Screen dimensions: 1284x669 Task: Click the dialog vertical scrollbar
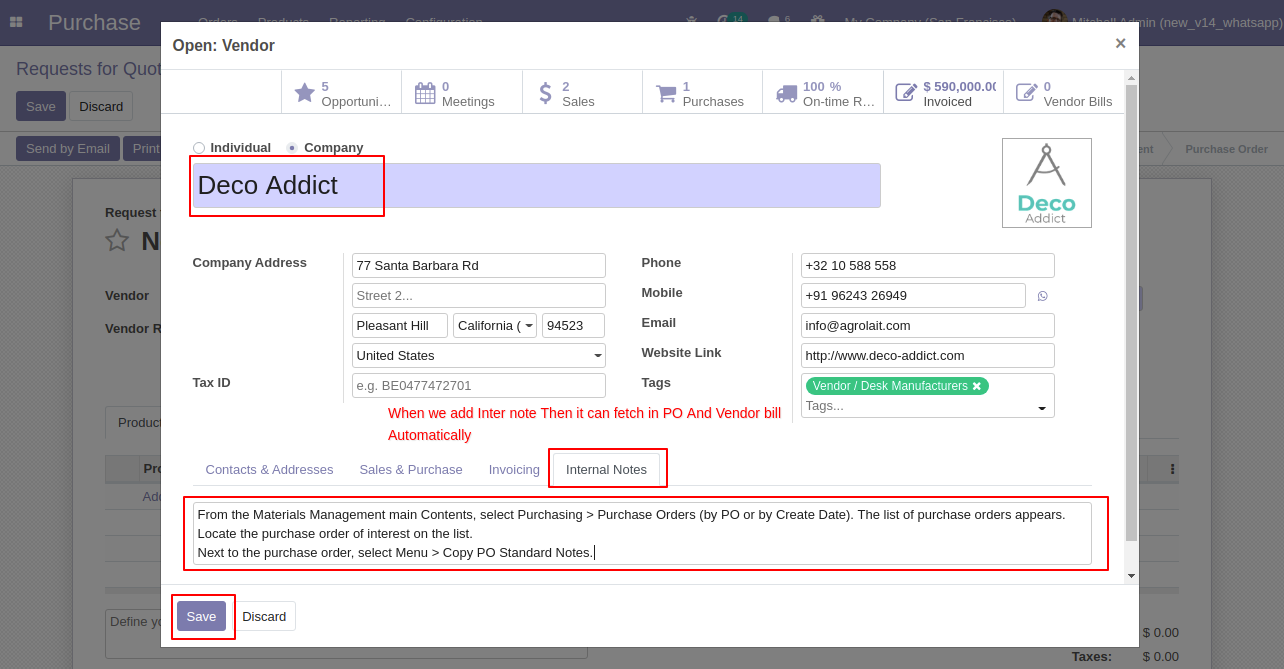coord(1131,312)
